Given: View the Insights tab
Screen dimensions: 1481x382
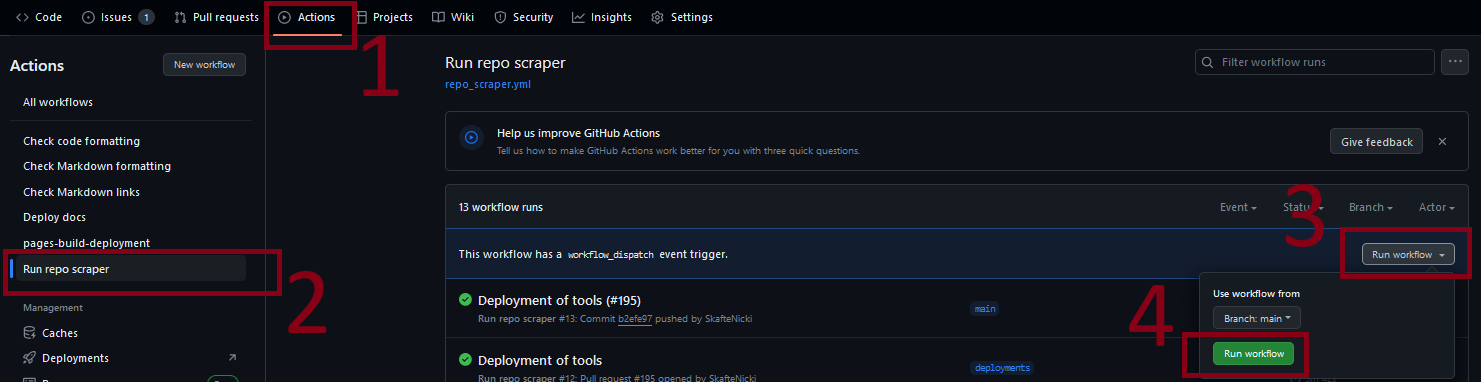Looking at the screenshot, I should pyautogui.click(x=602, y=17).
